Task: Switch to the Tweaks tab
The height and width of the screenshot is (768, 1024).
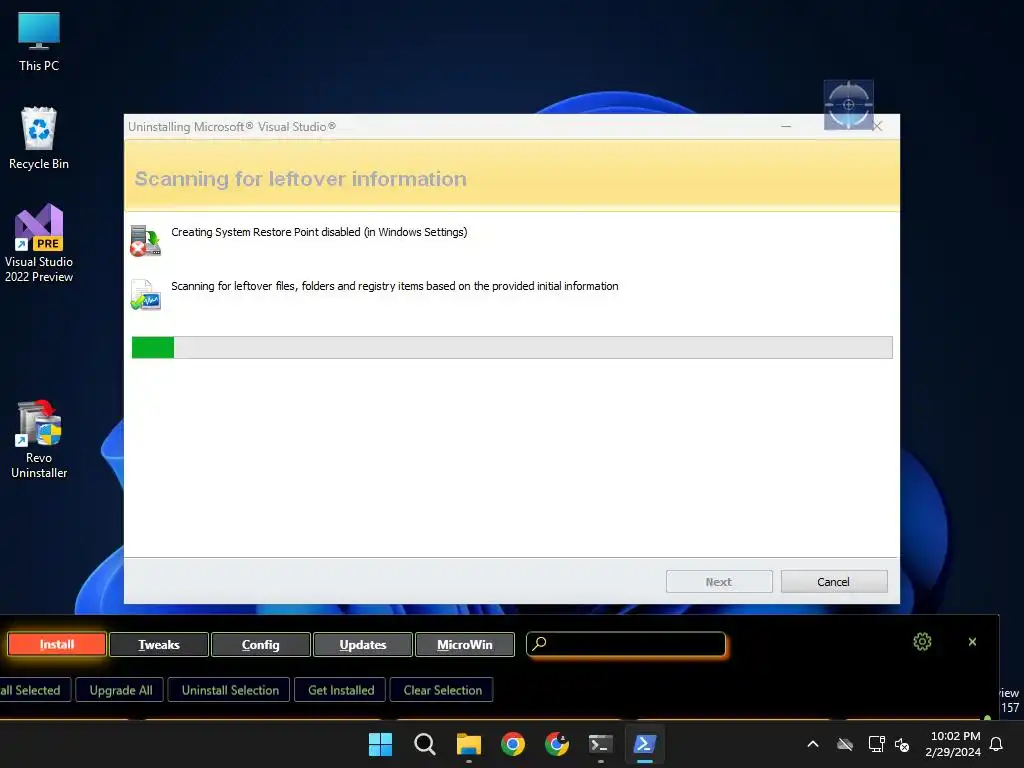Action: [159, 645]
